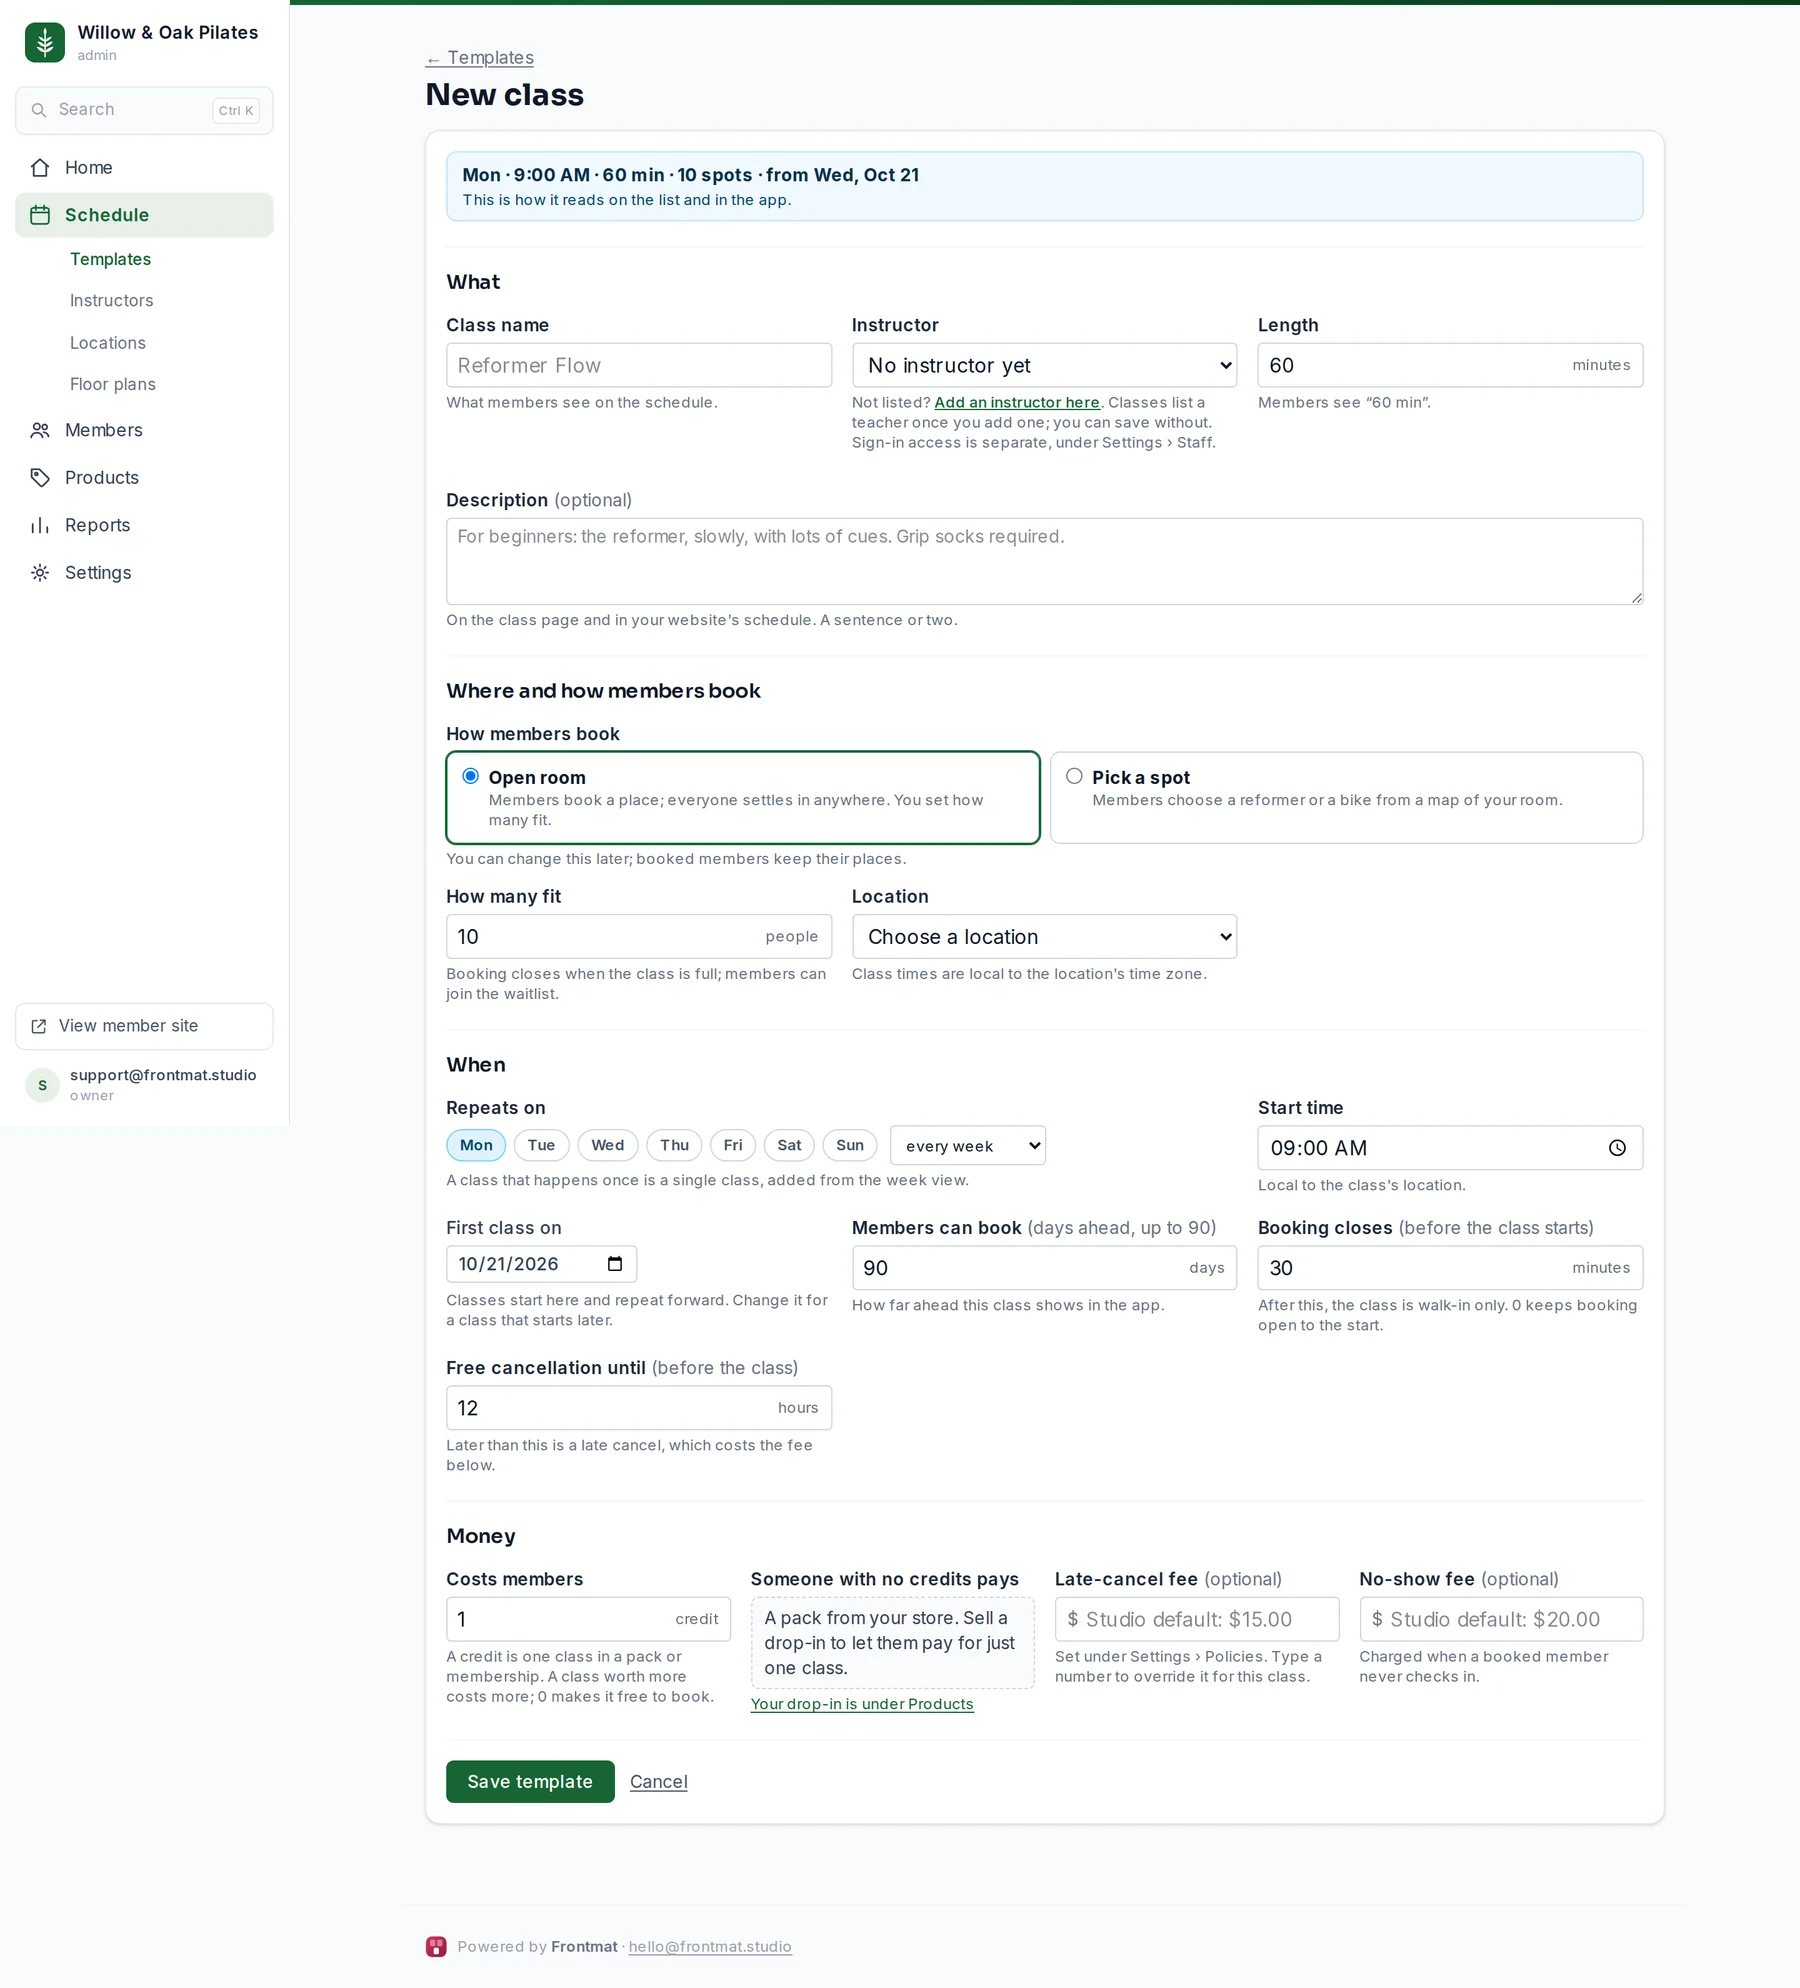Click the Settings gear icon

pos(40,573)
